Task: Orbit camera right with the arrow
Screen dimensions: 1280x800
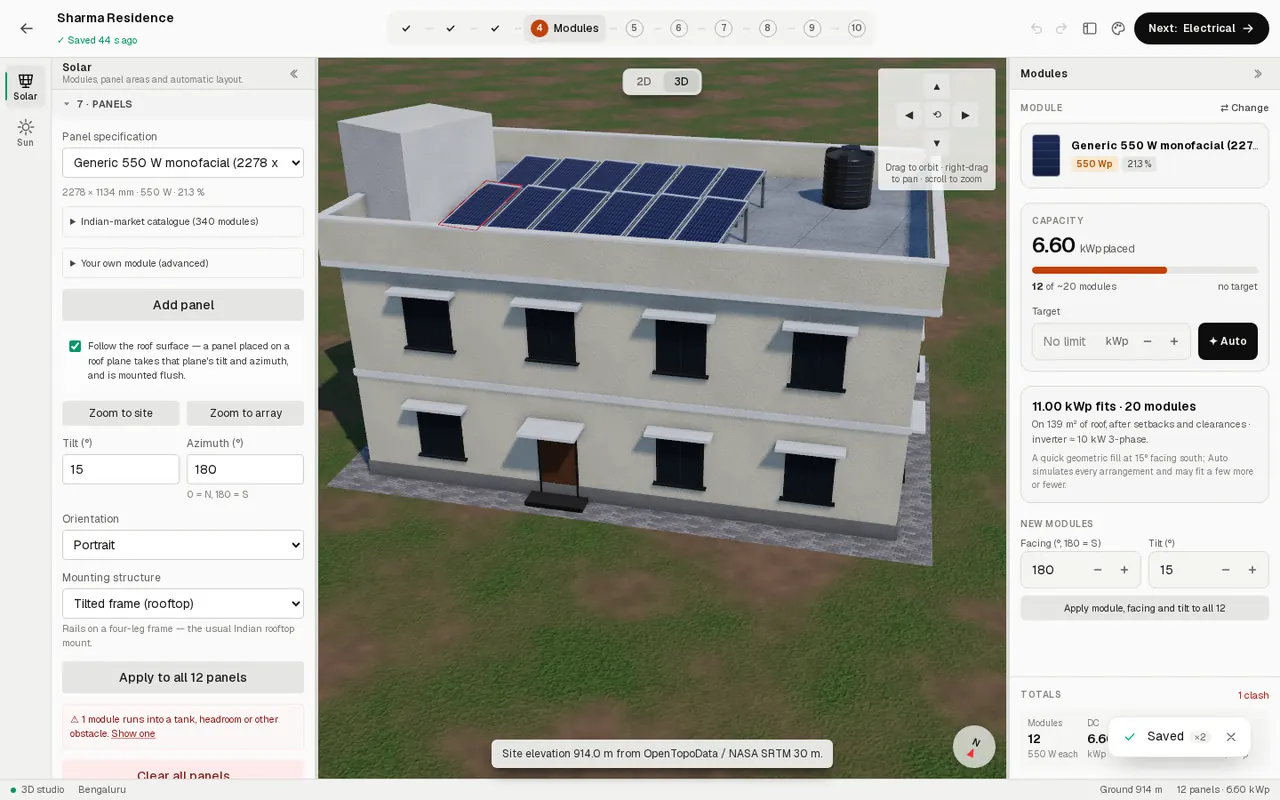Action: pos(965,115)
